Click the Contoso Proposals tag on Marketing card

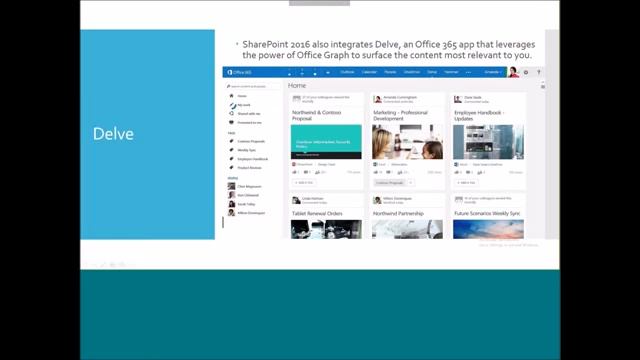tap(389, 182)
